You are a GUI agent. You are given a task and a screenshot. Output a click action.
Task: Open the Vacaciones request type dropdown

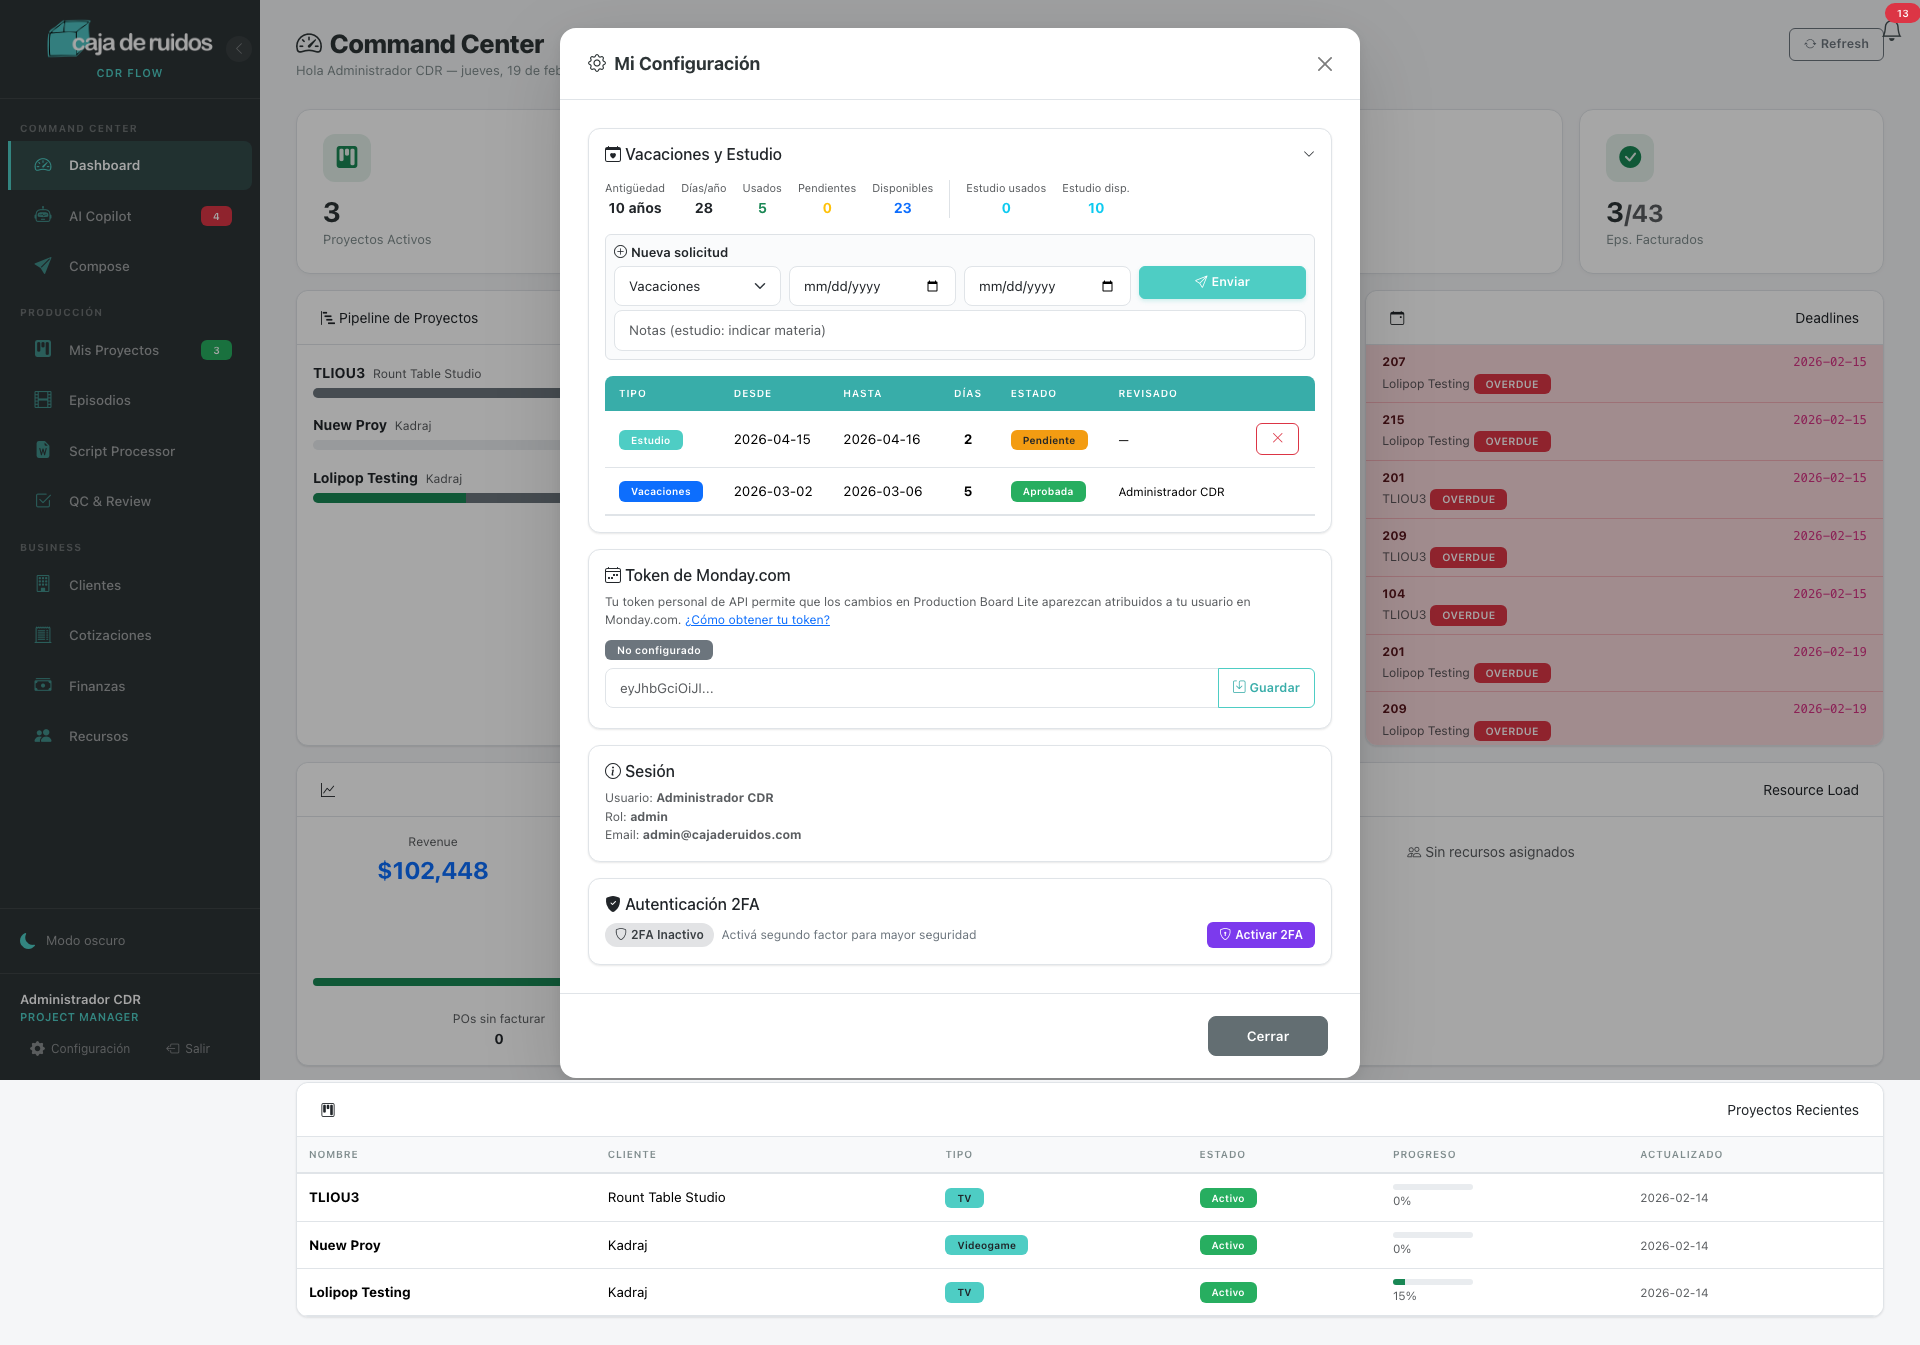697,286
